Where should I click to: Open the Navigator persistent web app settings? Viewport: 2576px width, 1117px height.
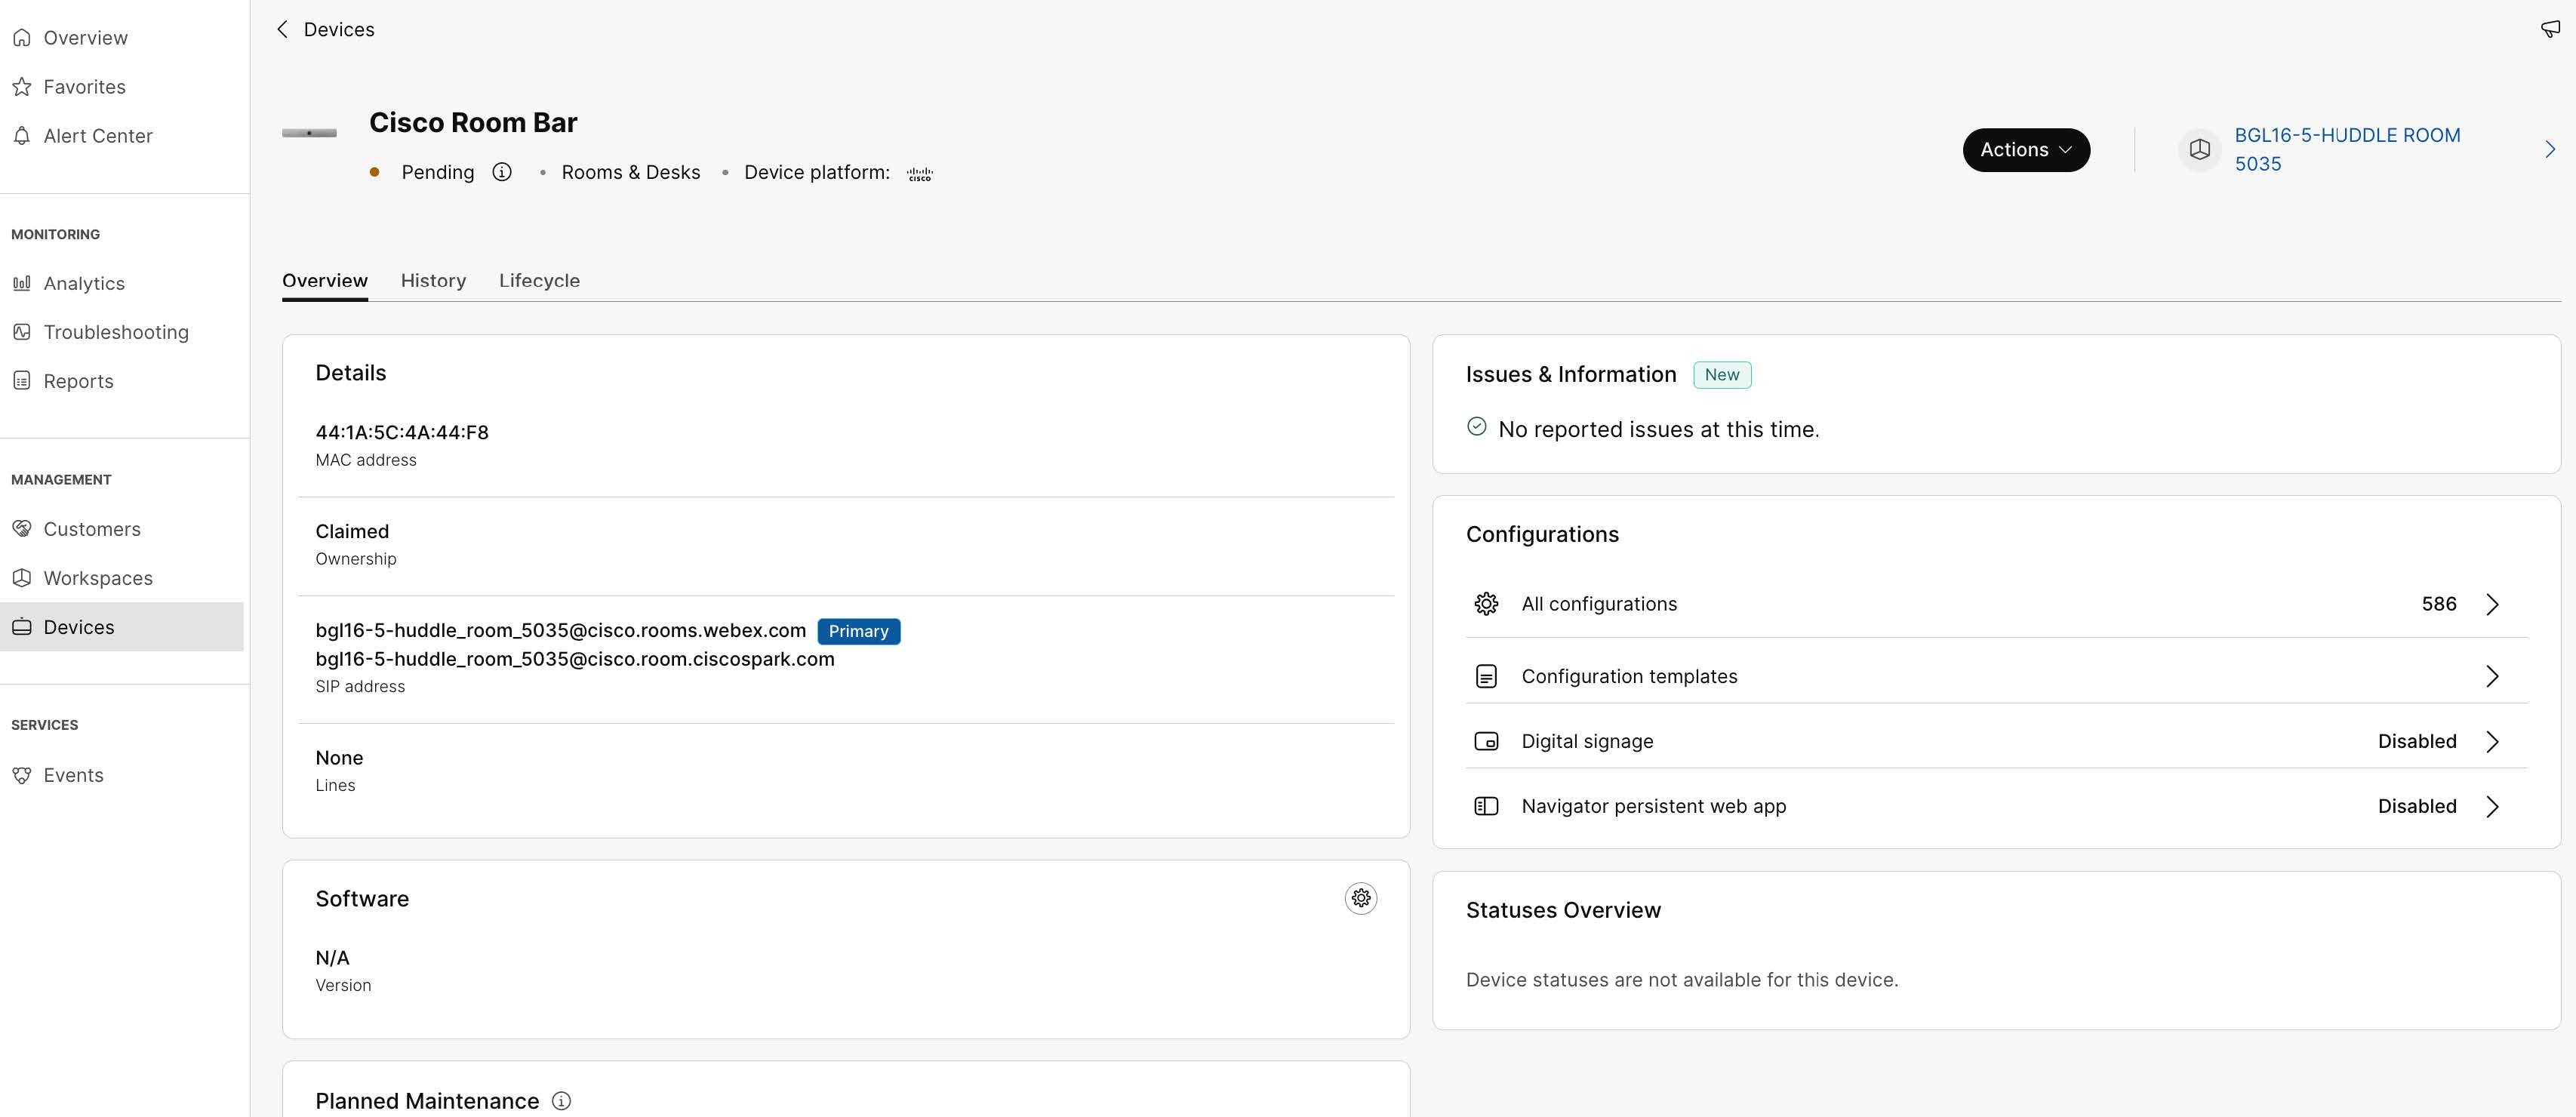tap(2491, 806)
